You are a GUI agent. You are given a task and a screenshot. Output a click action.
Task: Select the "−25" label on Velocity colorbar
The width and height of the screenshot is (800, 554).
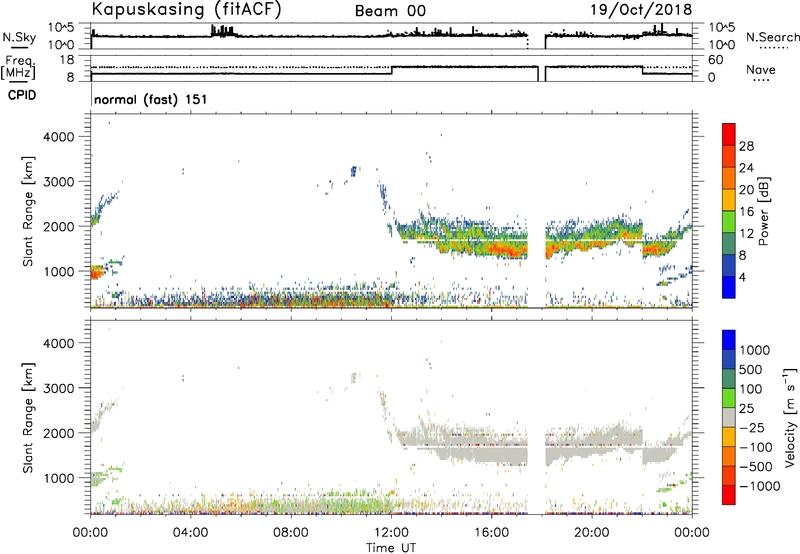pyautogui.click(x=752, y=427)
